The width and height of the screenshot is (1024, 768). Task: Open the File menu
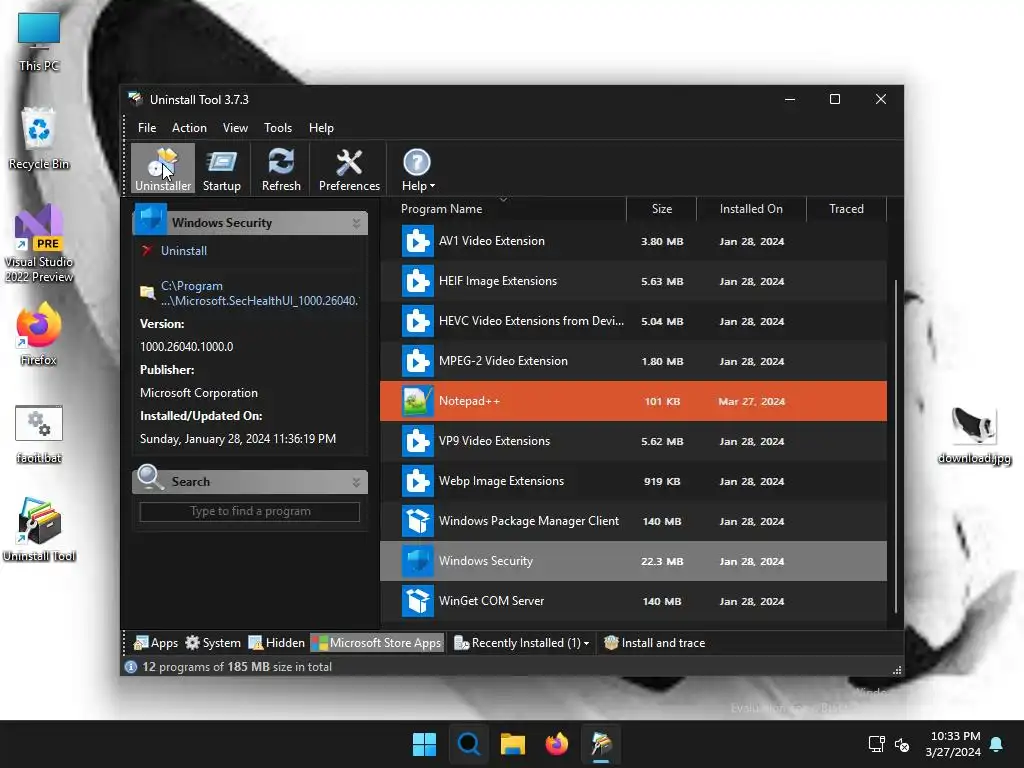point(147,128)
